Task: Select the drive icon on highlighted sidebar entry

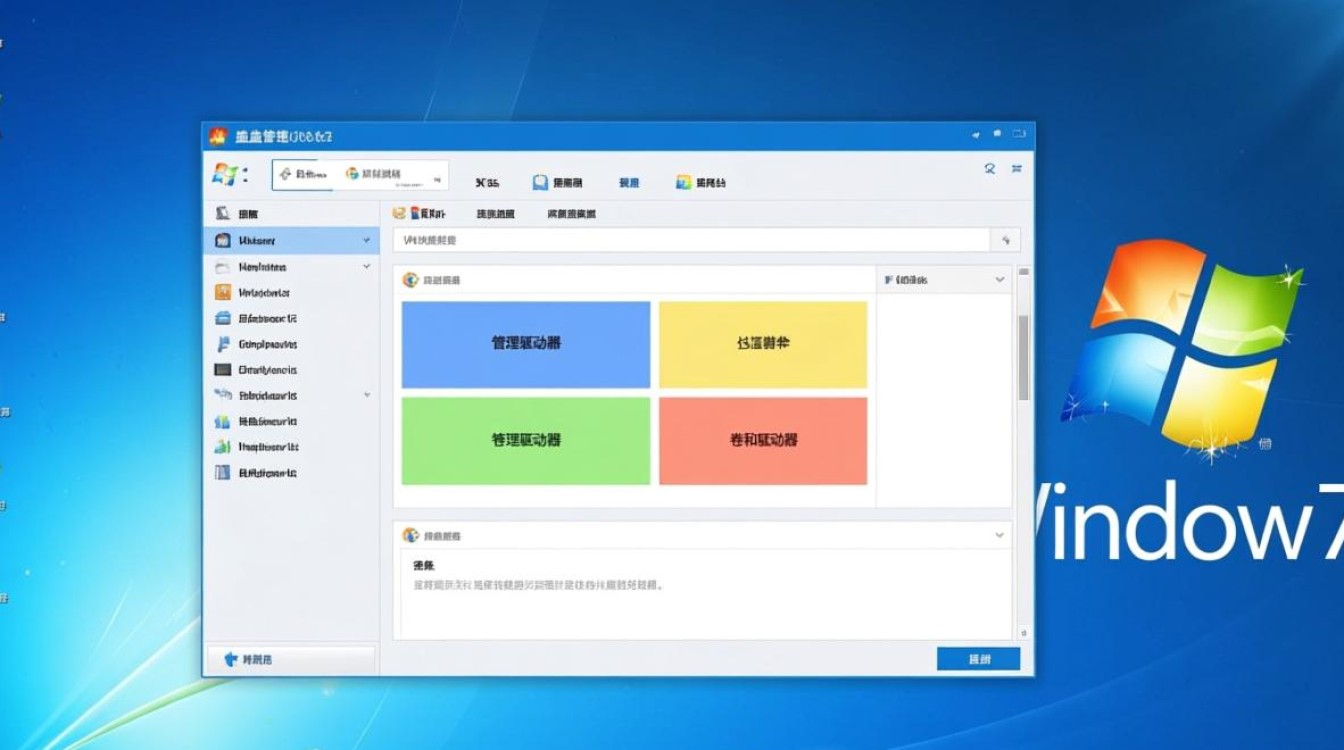Action: (x=224, y=240)
